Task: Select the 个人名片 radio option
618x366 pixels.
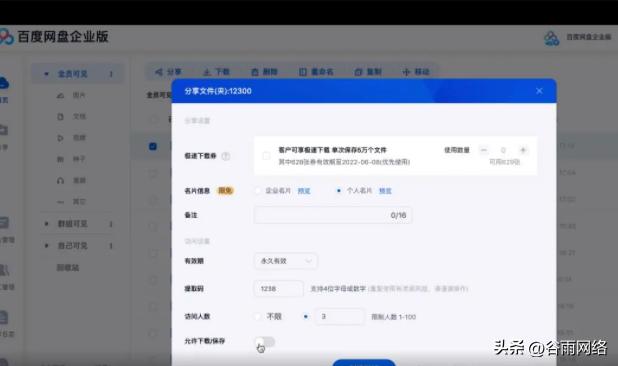Action: coord(339,191)
